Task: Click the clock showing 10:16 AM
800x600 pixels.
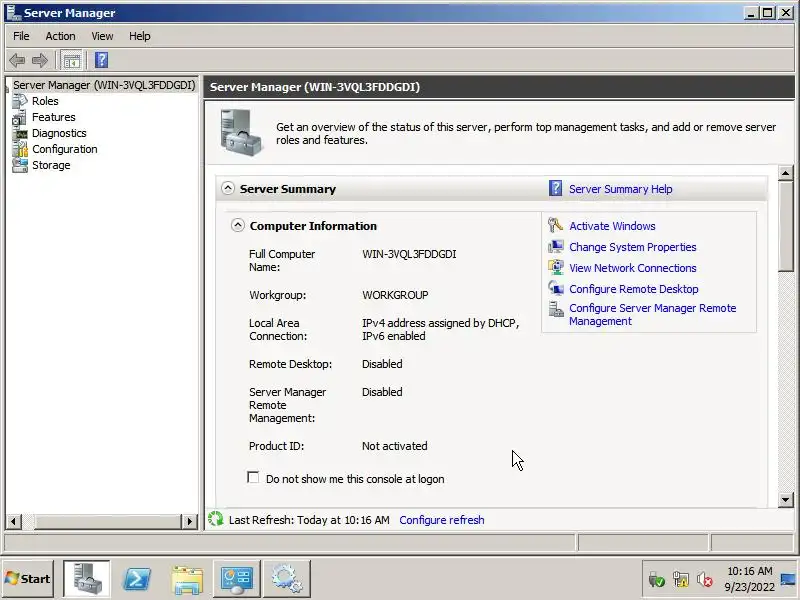Action: pyautogui.click(x=749, y=571)
